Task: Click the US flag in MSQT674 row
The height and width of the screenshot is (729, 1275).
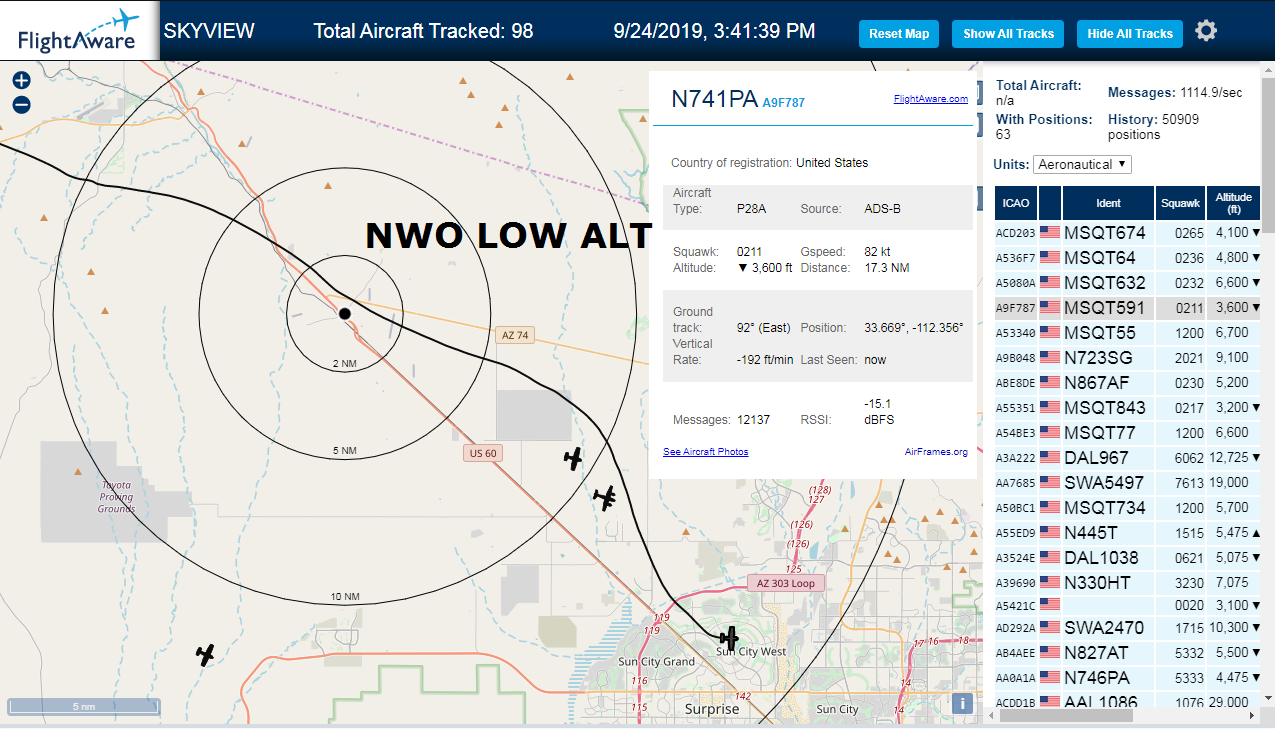Action: [1050, 232]
